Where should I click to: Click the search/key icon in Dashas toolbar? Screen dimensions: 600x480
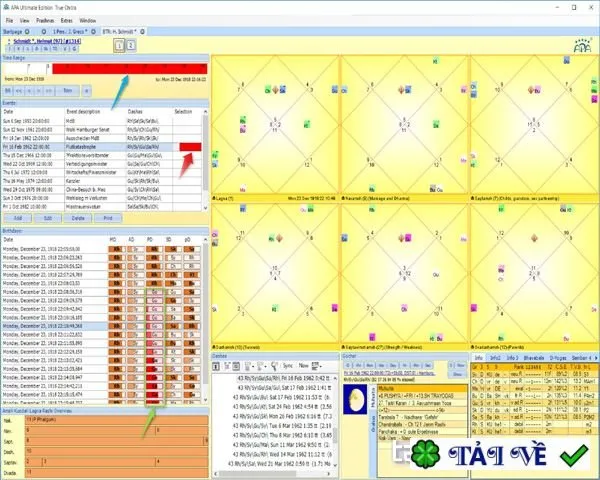click(x=274, y=366)
